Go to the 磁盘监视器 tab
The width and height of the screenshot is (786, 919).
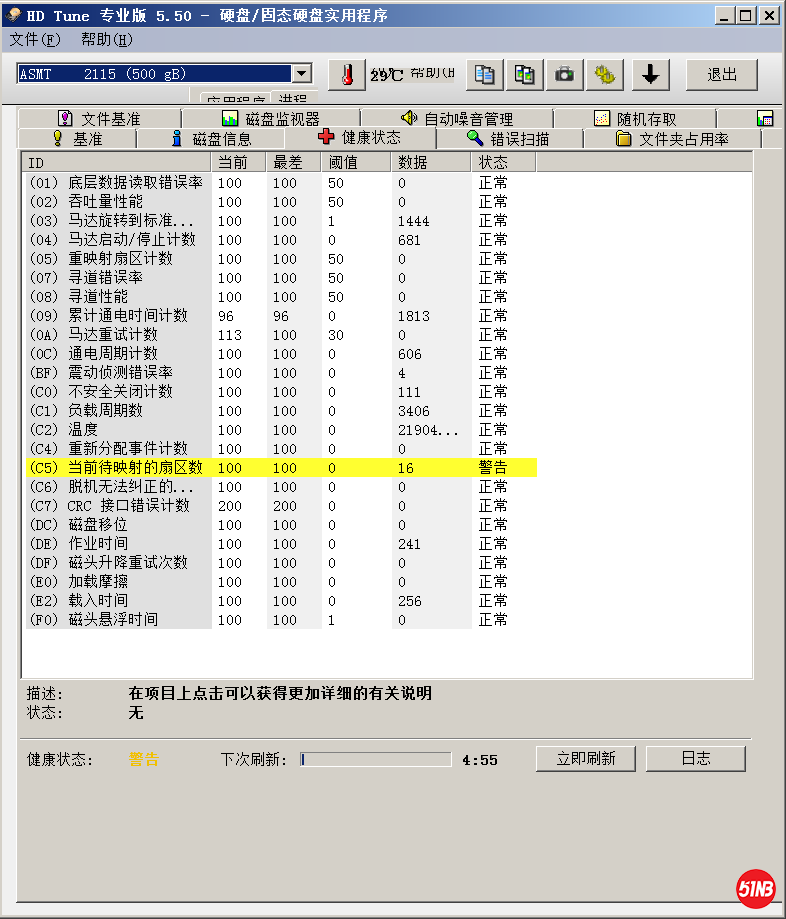coord(270,119)
